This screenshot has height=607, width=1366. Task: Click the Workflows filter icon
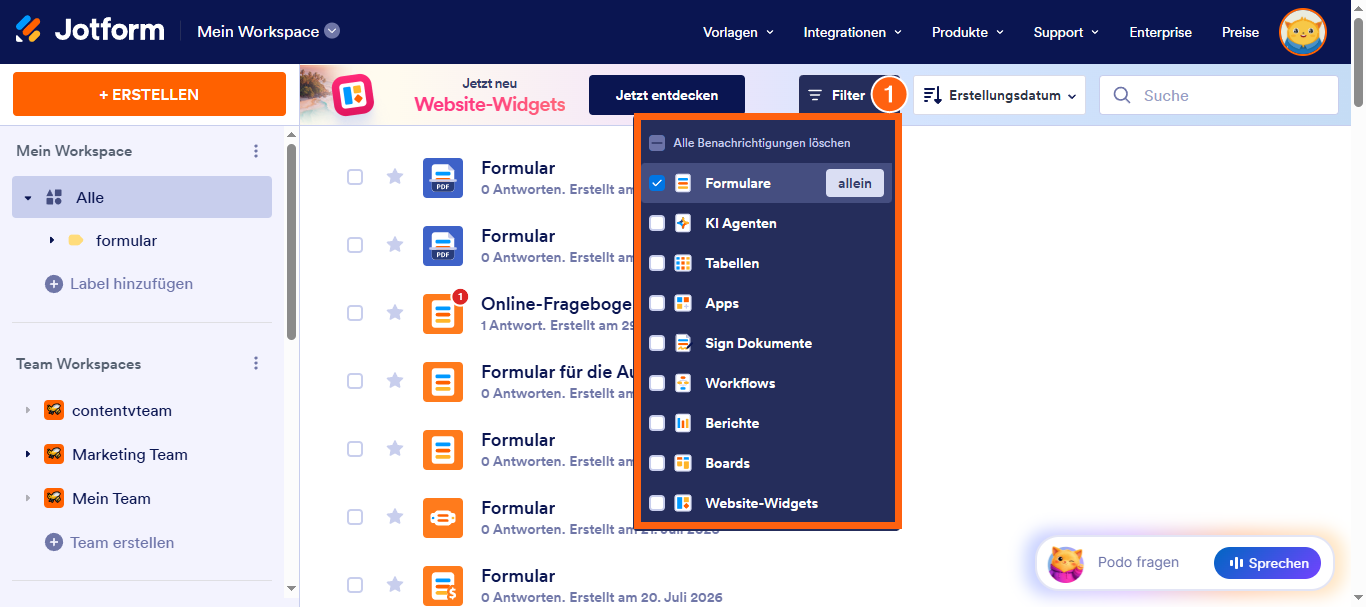point(683,383)
